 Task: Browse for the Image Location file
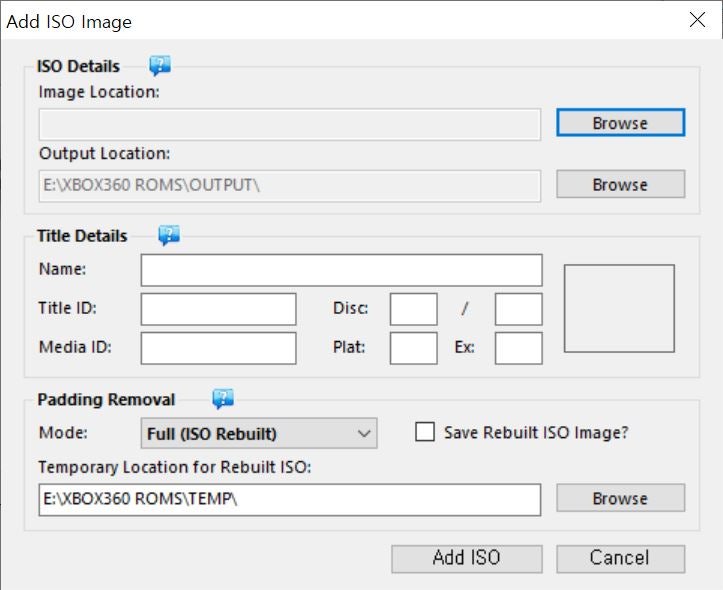tap(621, 123)
